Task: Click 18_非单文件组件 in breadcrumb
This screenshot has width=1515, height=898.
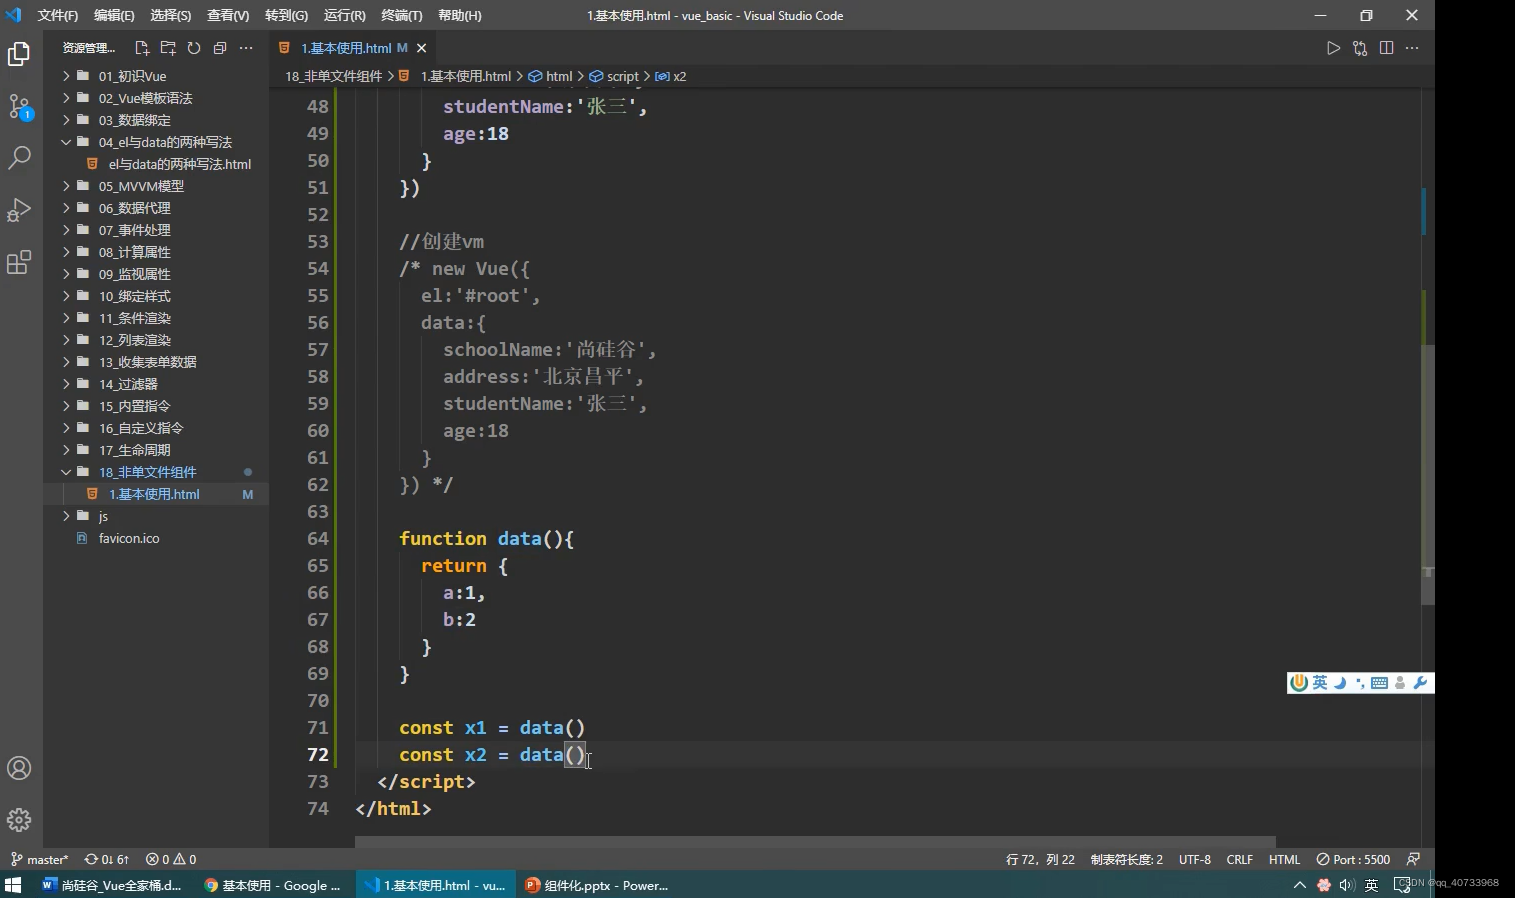Action: pyautogui.click(x=334, y=76)
